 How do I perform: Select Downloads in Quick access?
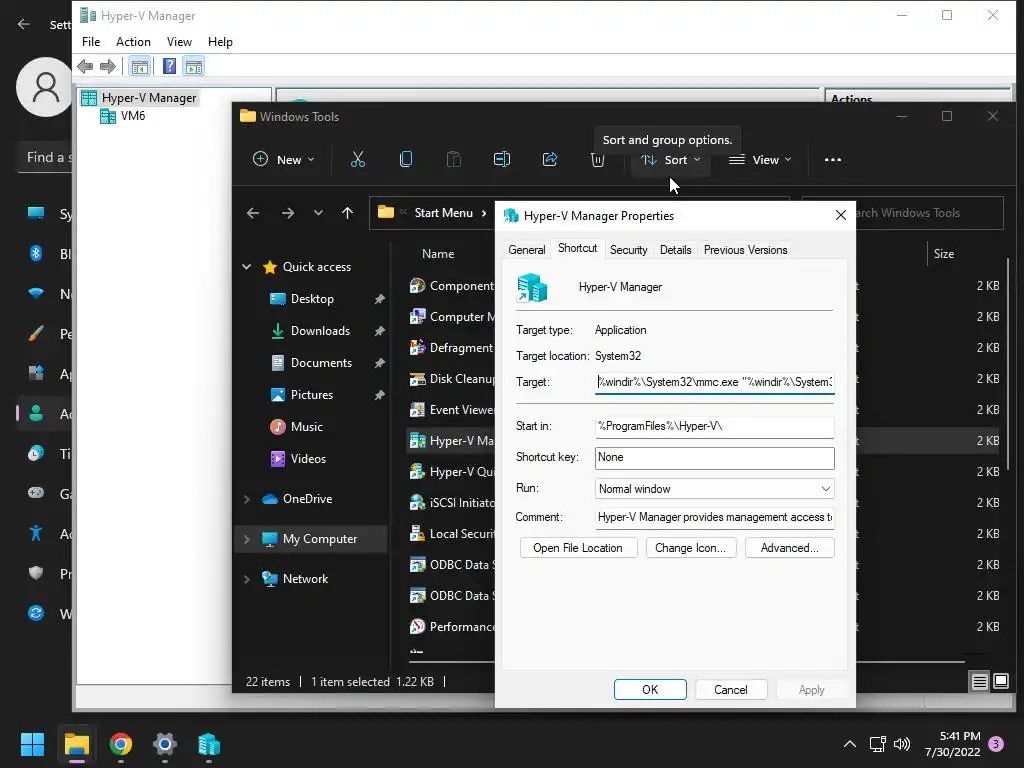320,331
